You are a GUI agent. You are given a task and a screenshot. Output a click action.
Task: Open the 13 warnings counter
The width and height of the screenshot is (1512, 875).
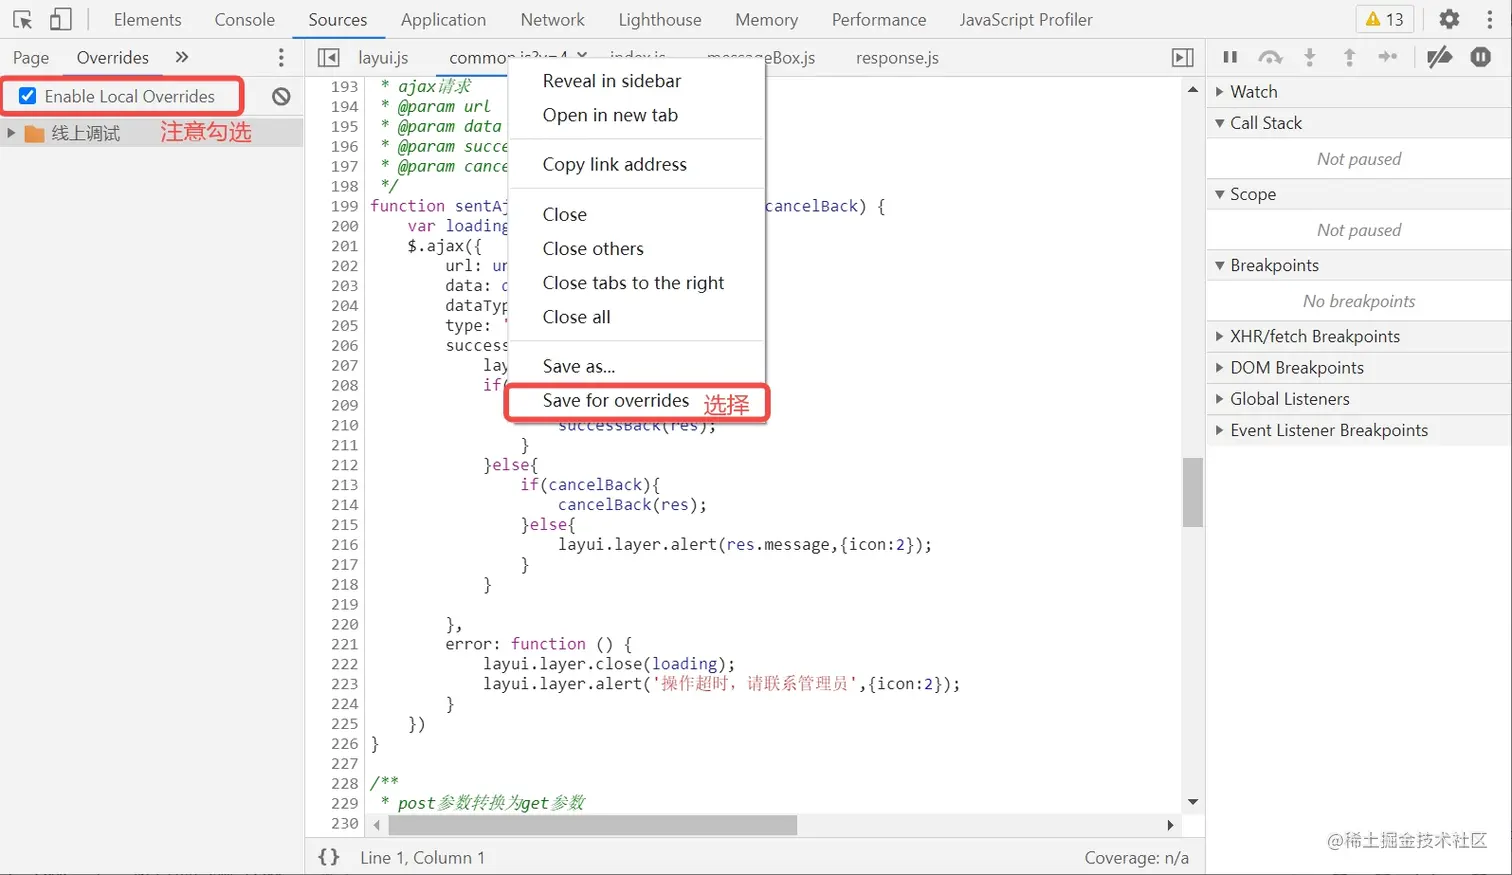1385,19
